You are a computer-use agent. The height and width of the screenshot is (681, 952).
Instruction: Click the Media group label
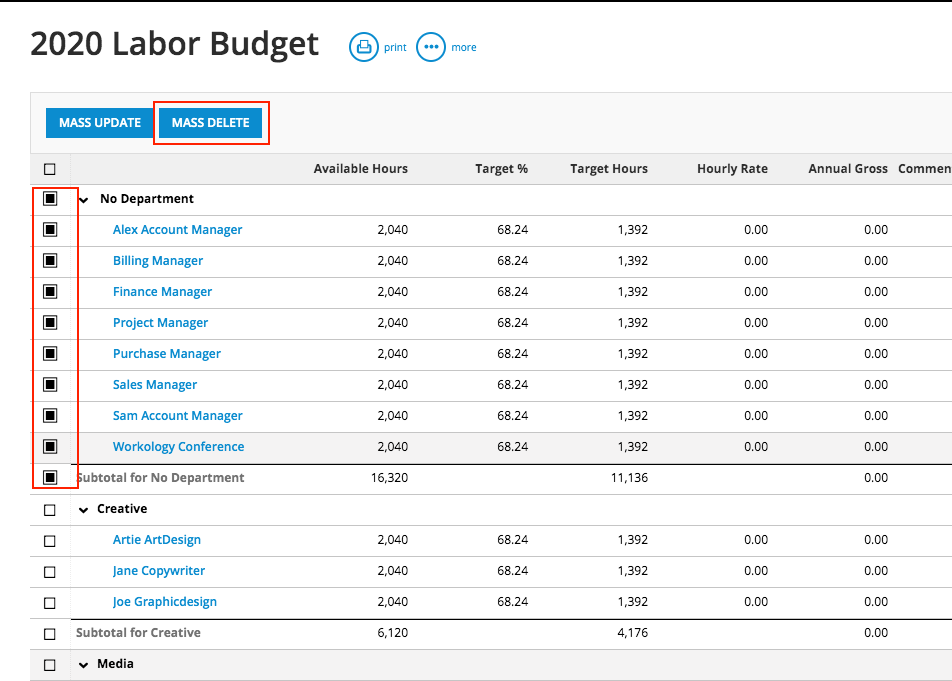coord(115,663)
